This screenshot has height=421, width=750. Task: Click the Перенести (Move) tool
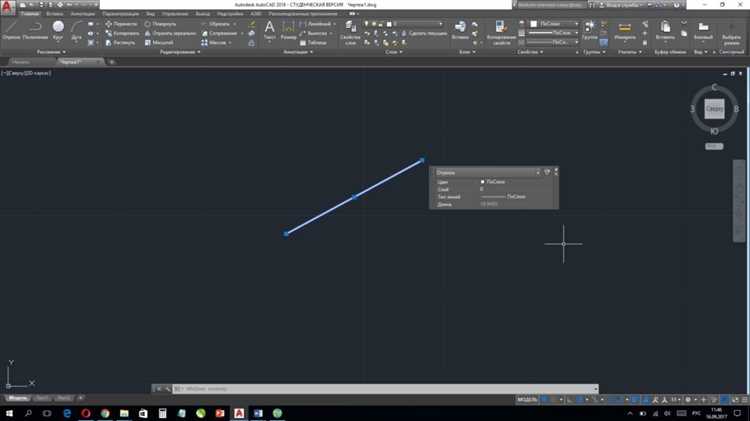click(x=121, y=24)
